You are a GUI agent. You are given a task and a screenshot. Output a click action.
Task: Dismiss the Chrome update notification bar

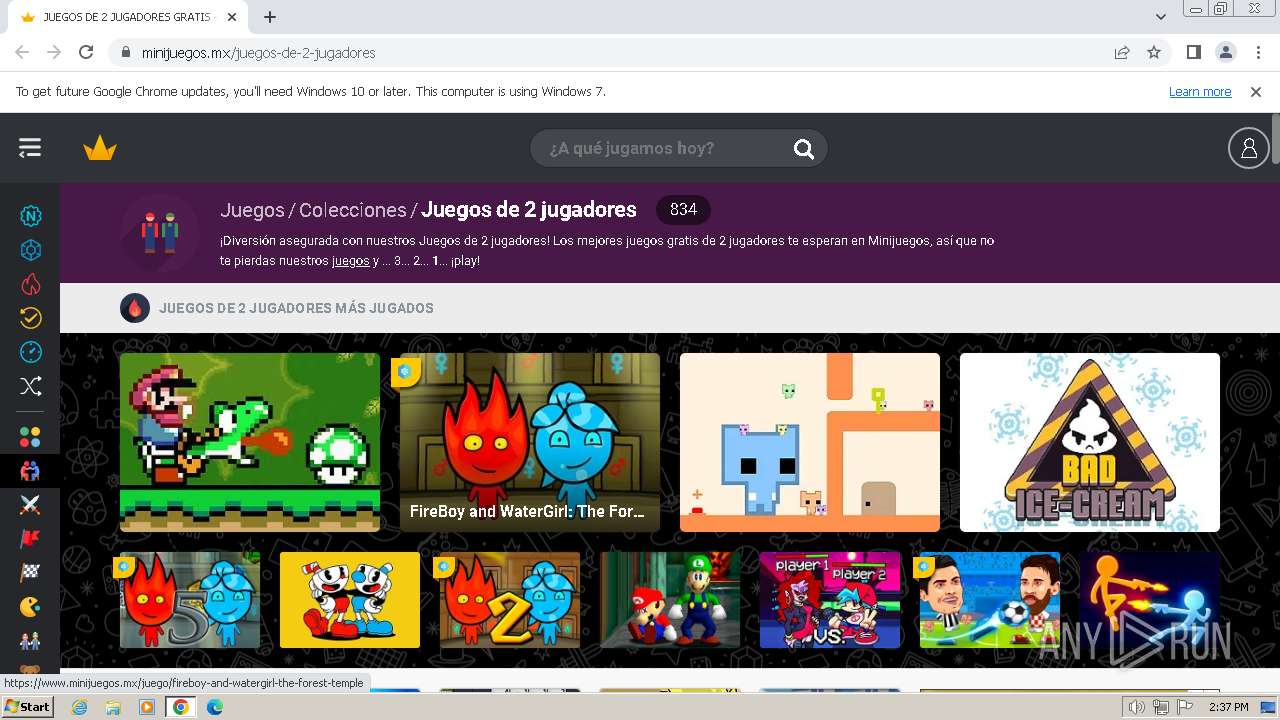[1256, 92]
